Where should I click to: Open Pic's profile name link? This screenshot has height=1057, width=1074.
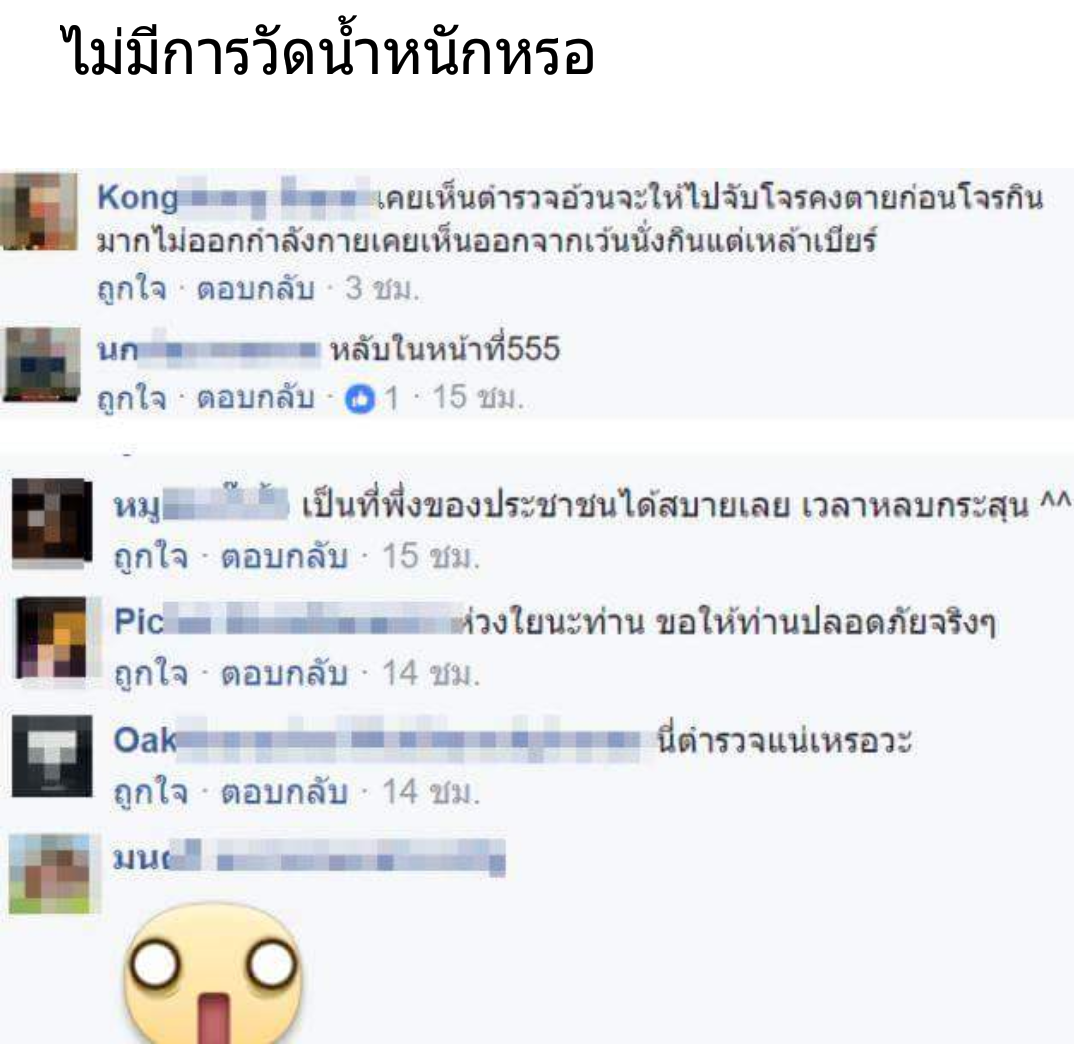[x=288, y=622]
